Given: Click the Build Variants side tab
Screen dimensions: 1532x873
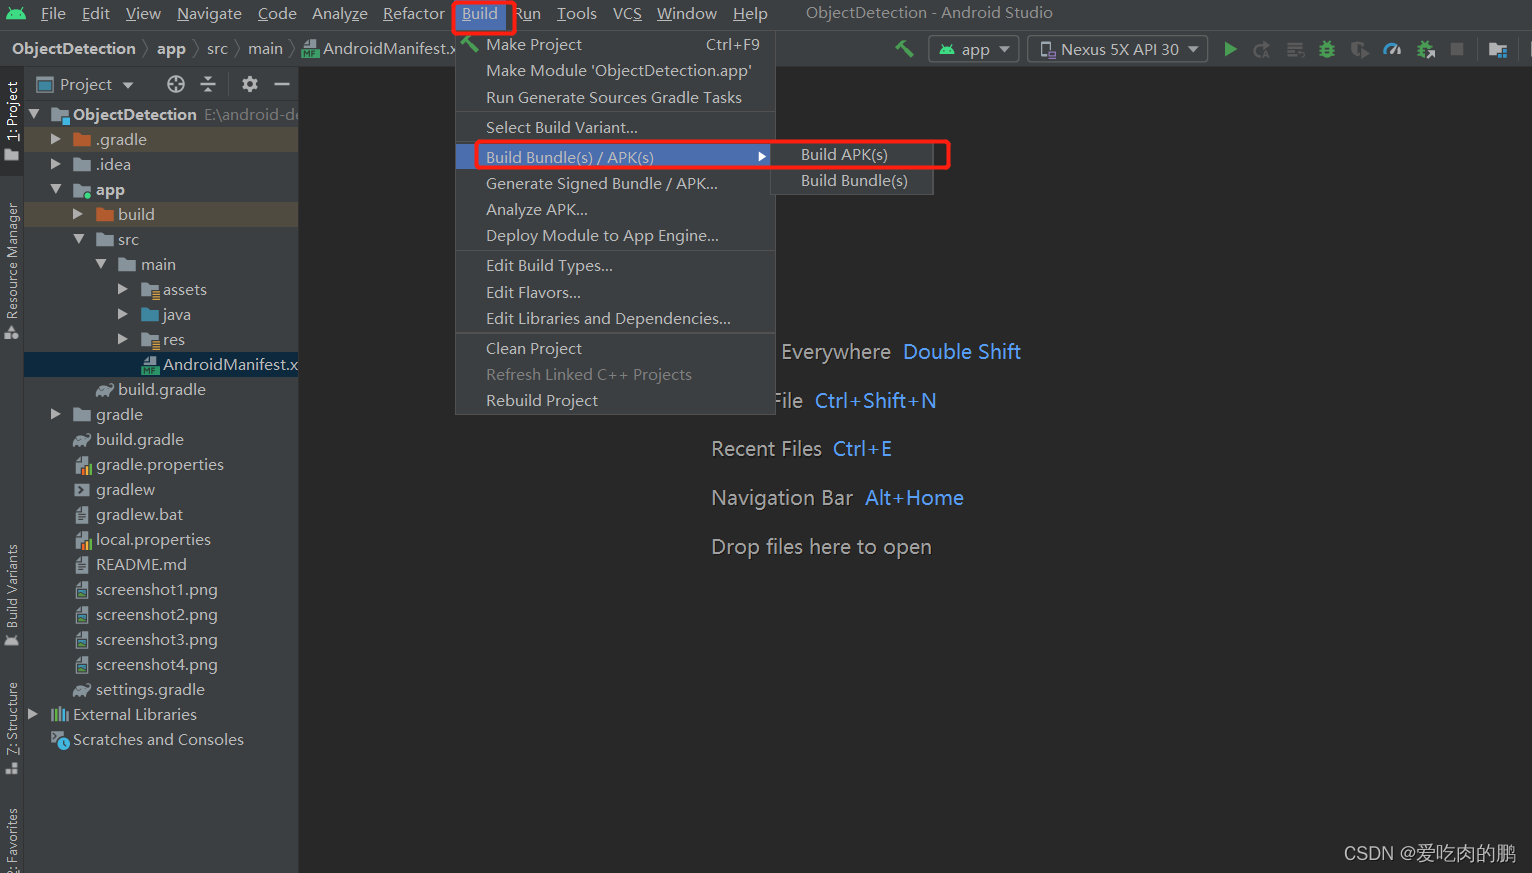Looking at the screenshot, I should click(12, 595).
